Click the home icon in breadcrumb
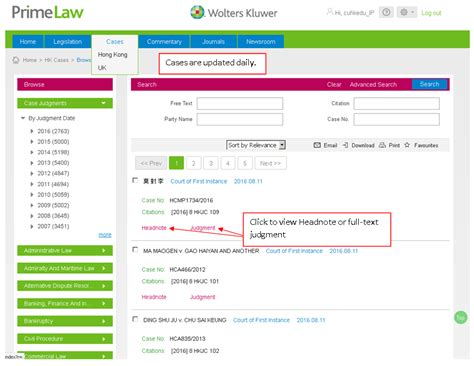The height and width of the screenshot is (366, 474). point(16,60)
